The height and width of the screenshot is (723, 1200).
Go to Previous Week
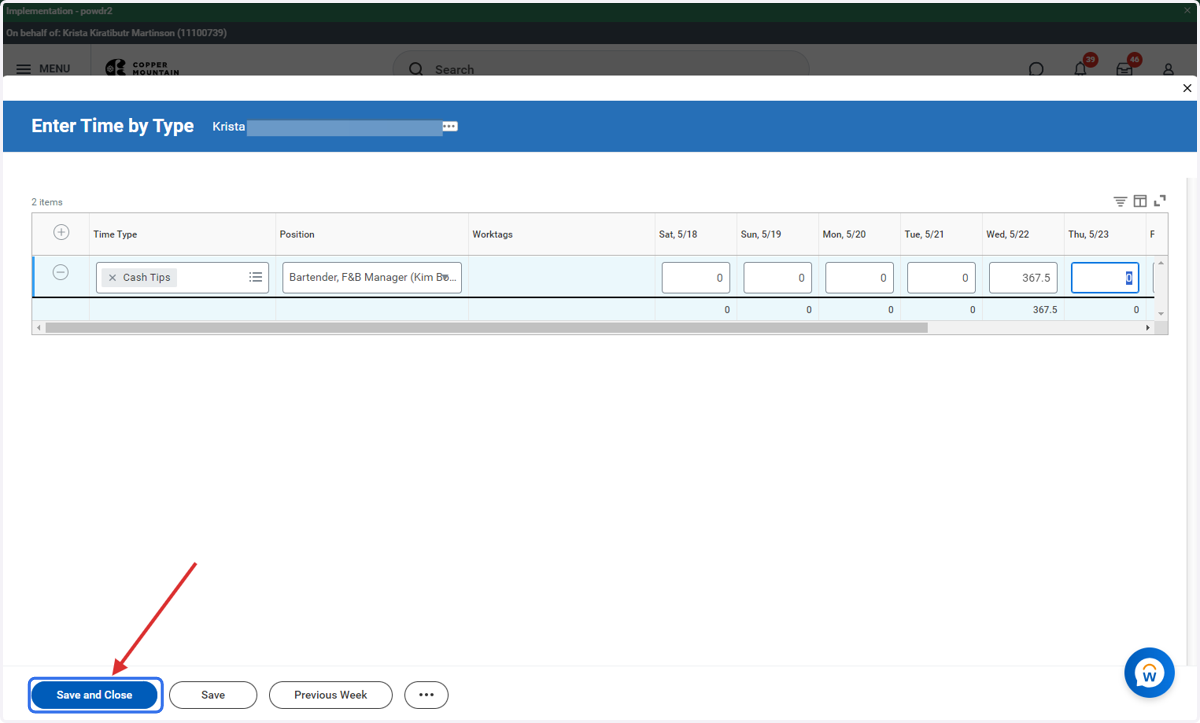click(331, 695)
